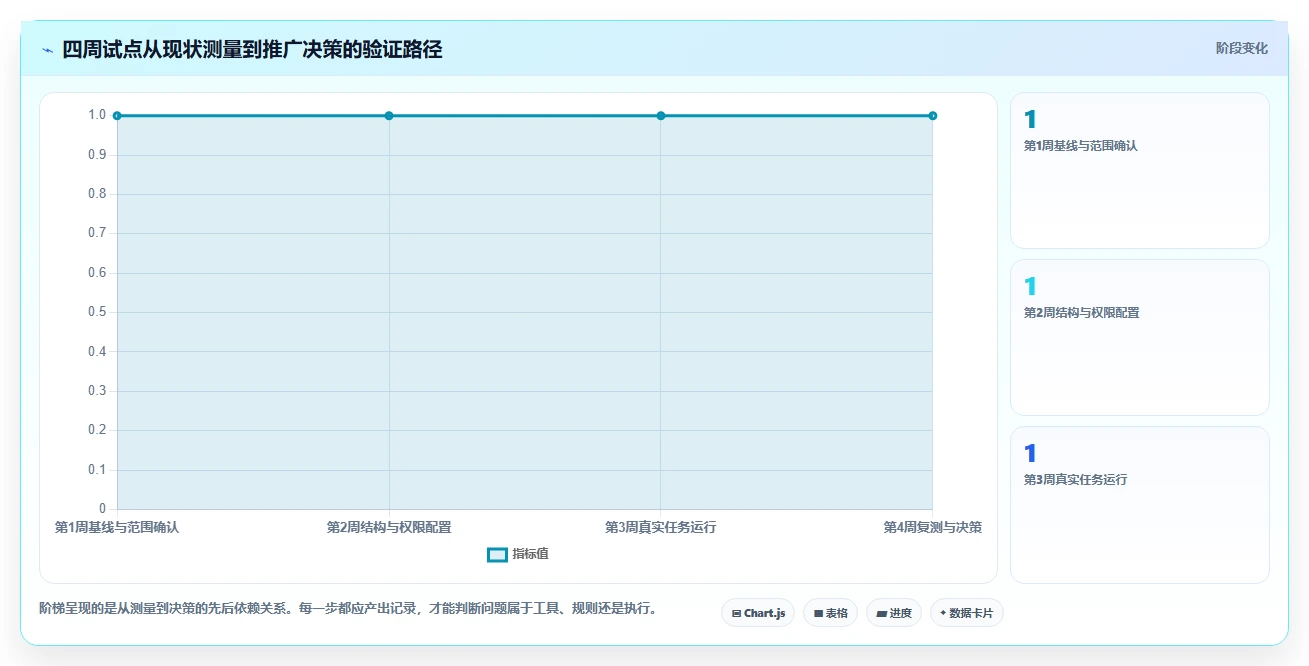Click data point for 第4周复测与决策
This screenshot has width=1309, height=666.
(932, 116)
